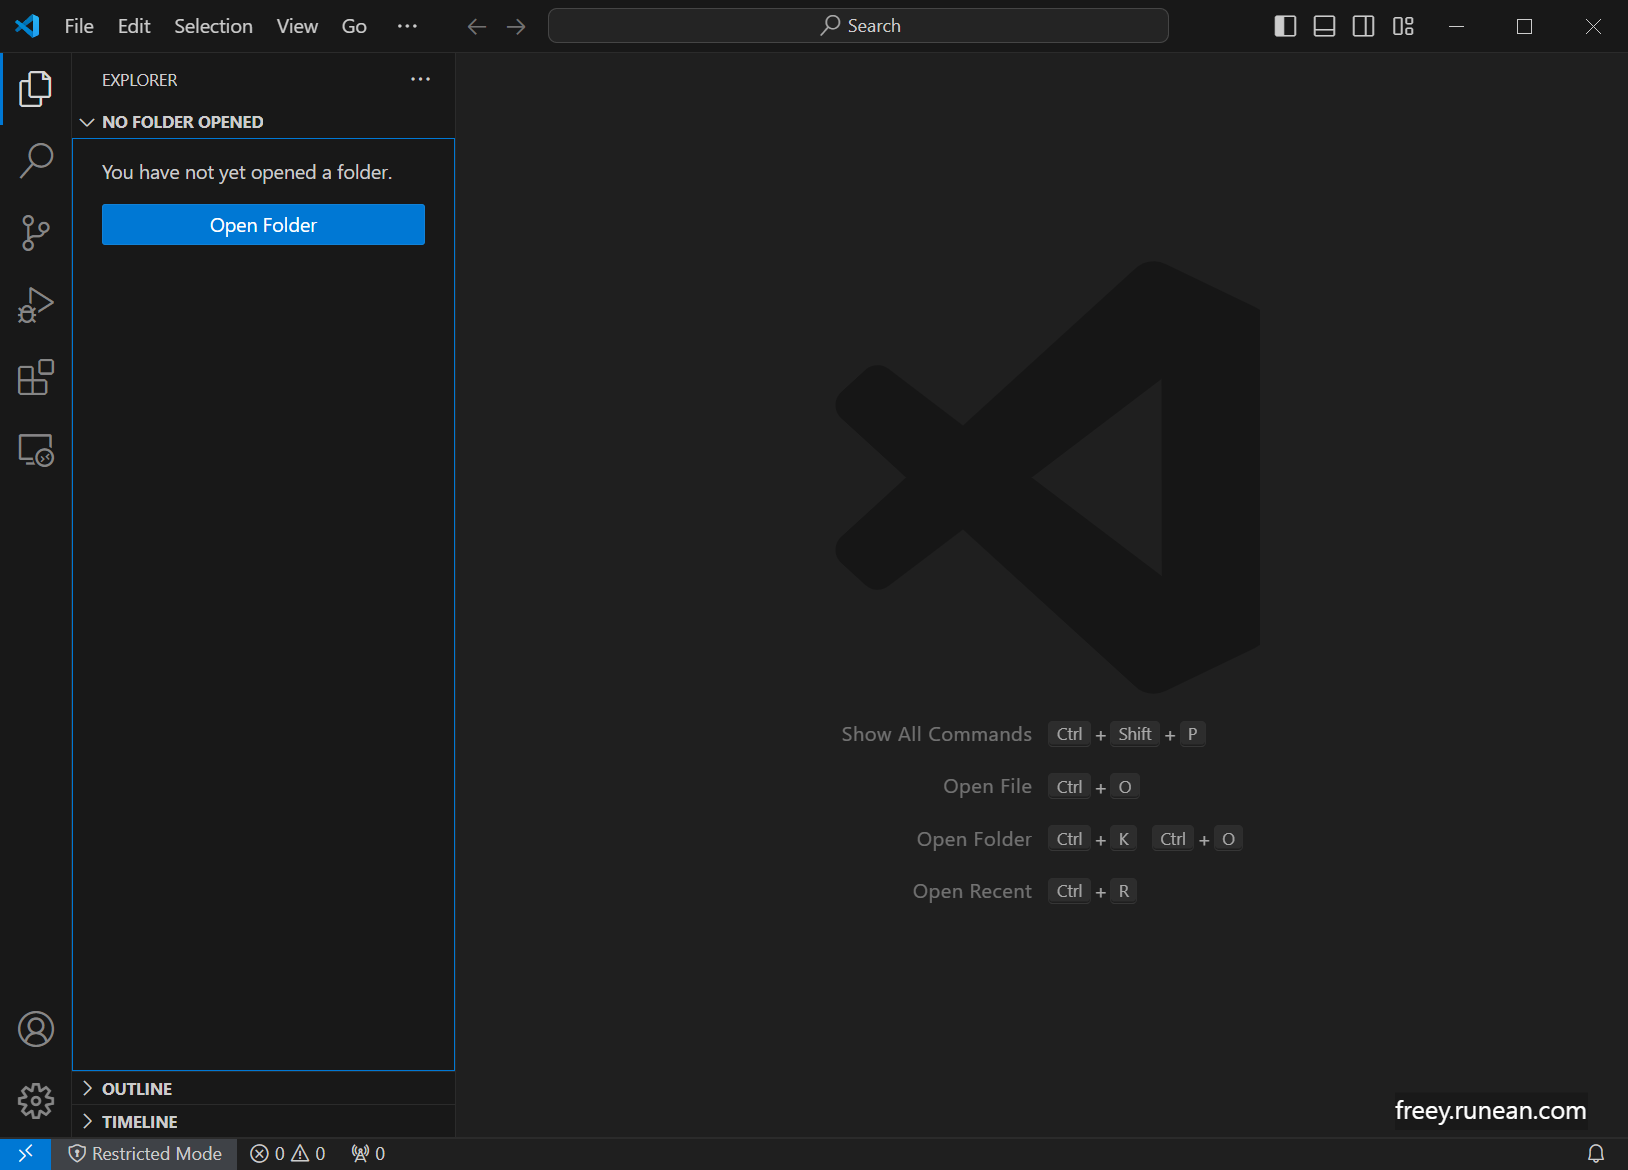The width and height of the screenshot is (1628, 1170).
Task: Open the Explorer view in activity bar
Action: (36, 89)
